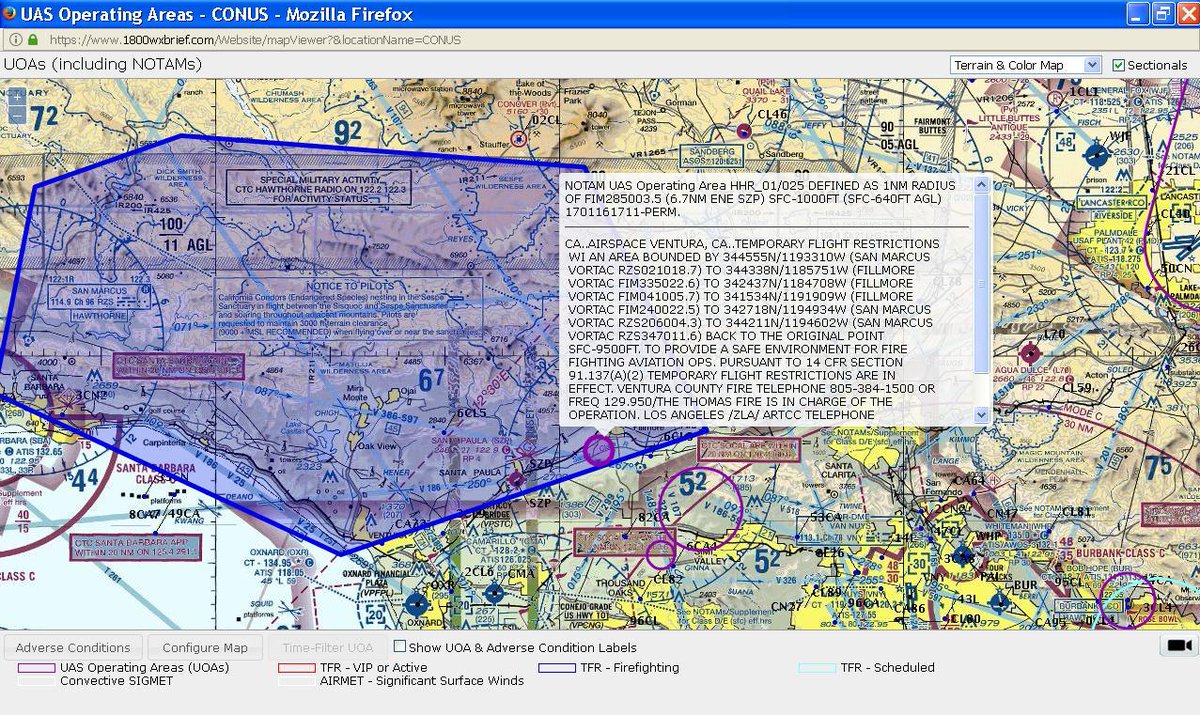Image resolution: width=1200 pixels, height=715 pixels.
Task: Enable Show UOA & Adverse Condition Labels
Action: point(400,646)
